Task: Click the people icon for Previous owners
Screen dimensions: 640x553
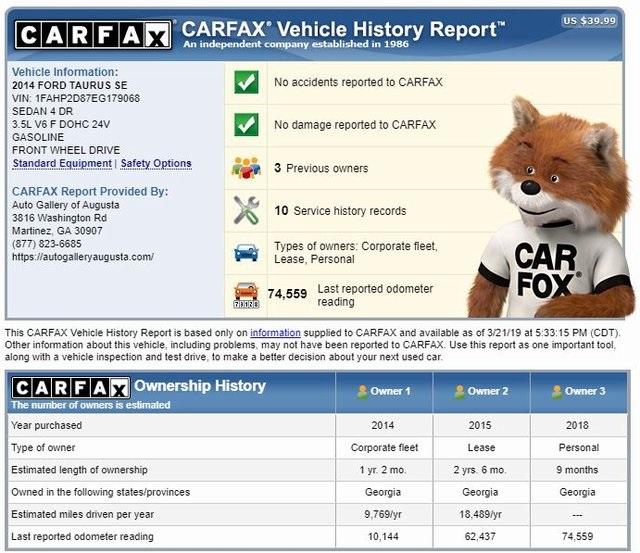Action: click(246, 168)
